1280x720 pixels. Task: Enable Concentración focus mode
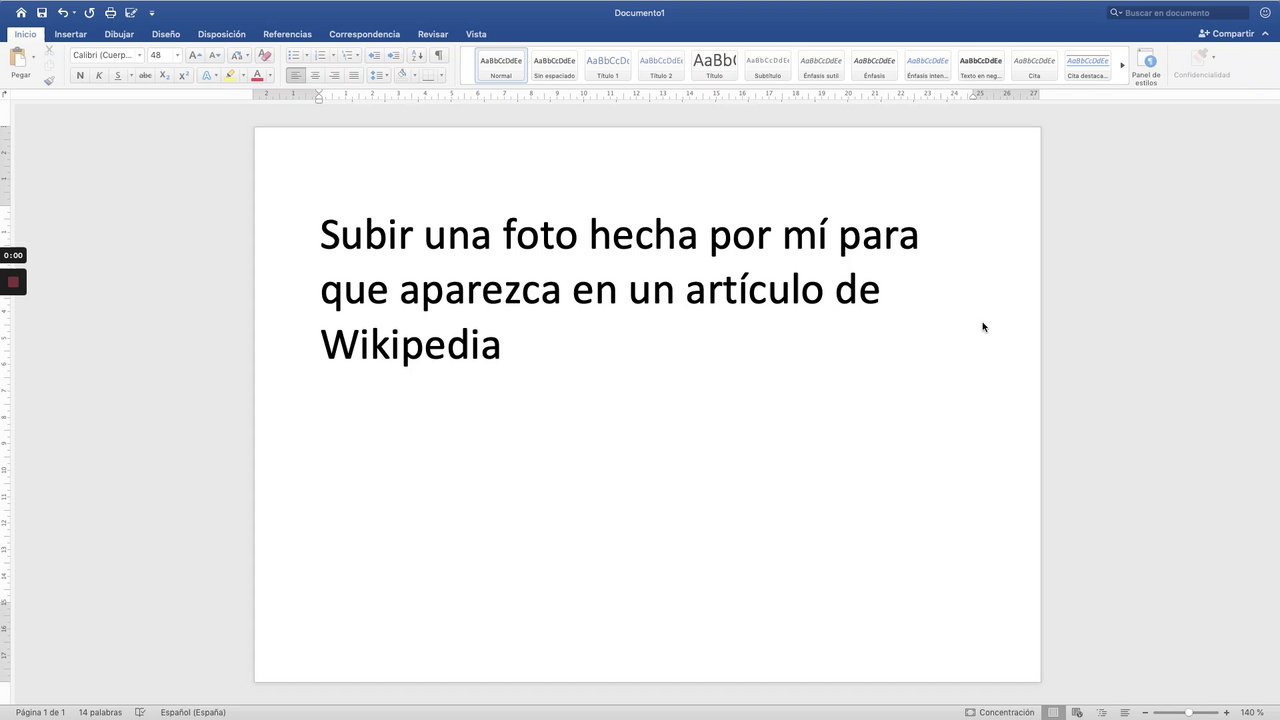pos(1000,712)
